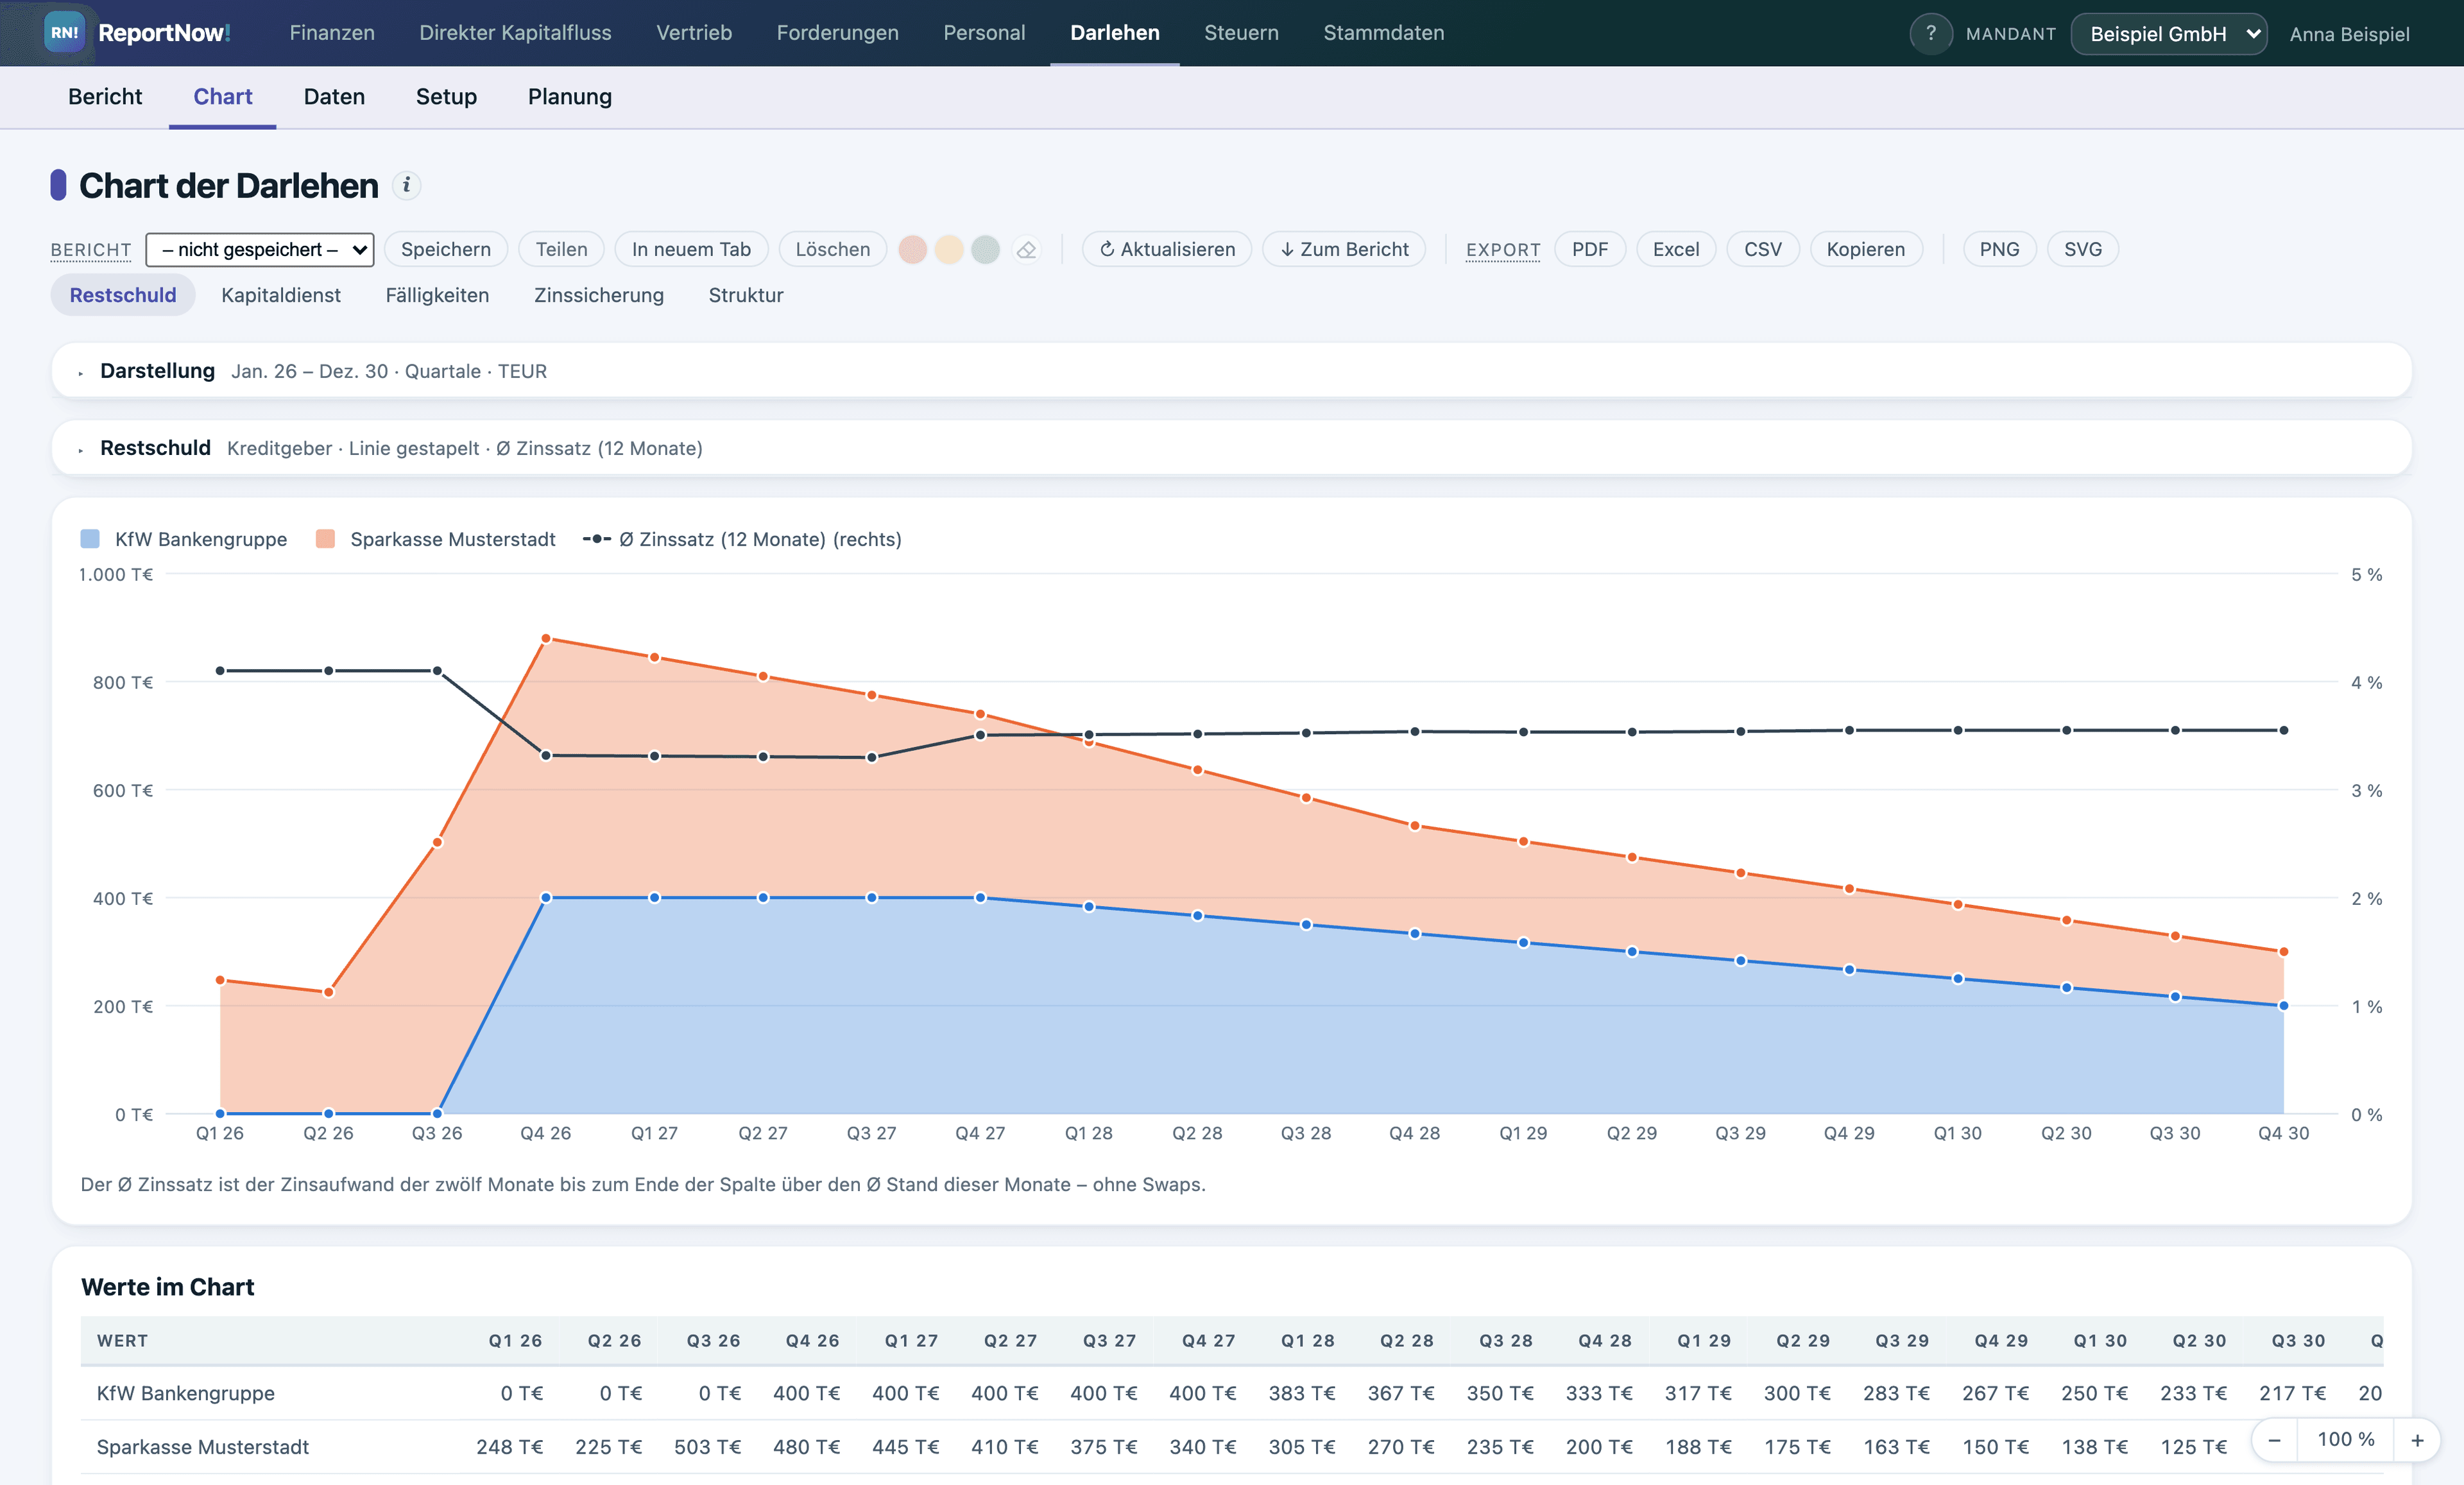Toggle KfW Bankengruppe legend series
2464x1485 pixels.
tap(184, 539)
